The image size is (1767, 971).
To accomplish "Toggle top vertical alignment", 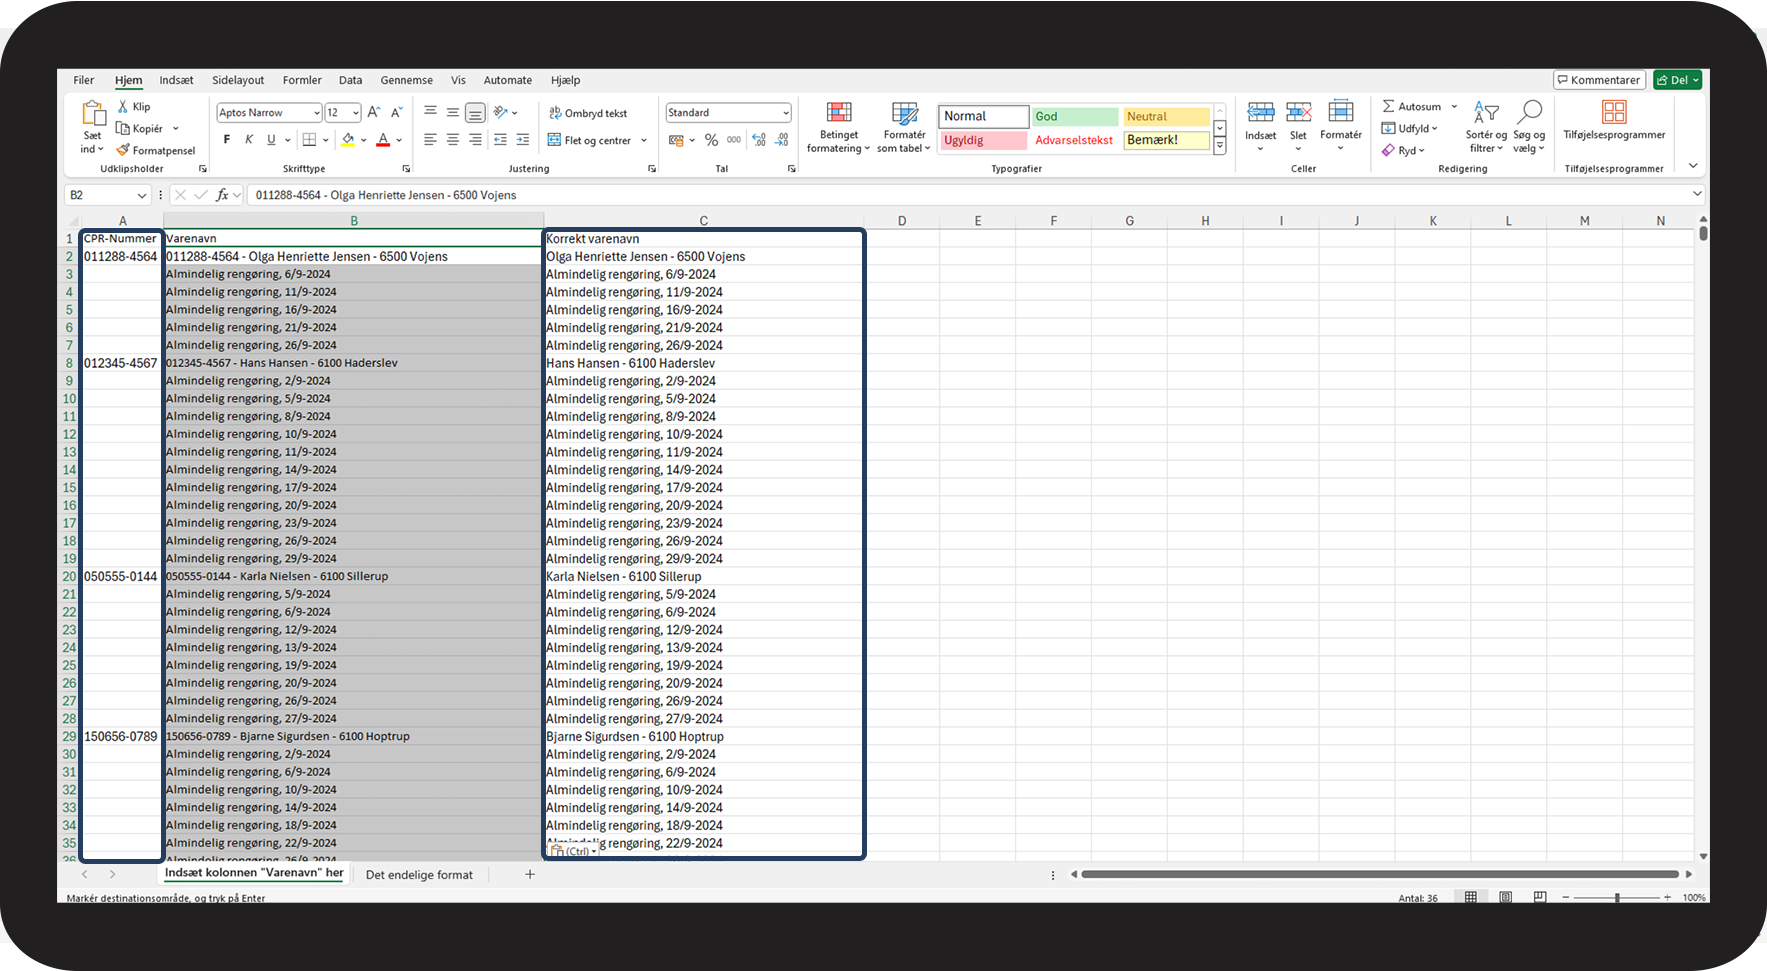I will click(430, 113).
